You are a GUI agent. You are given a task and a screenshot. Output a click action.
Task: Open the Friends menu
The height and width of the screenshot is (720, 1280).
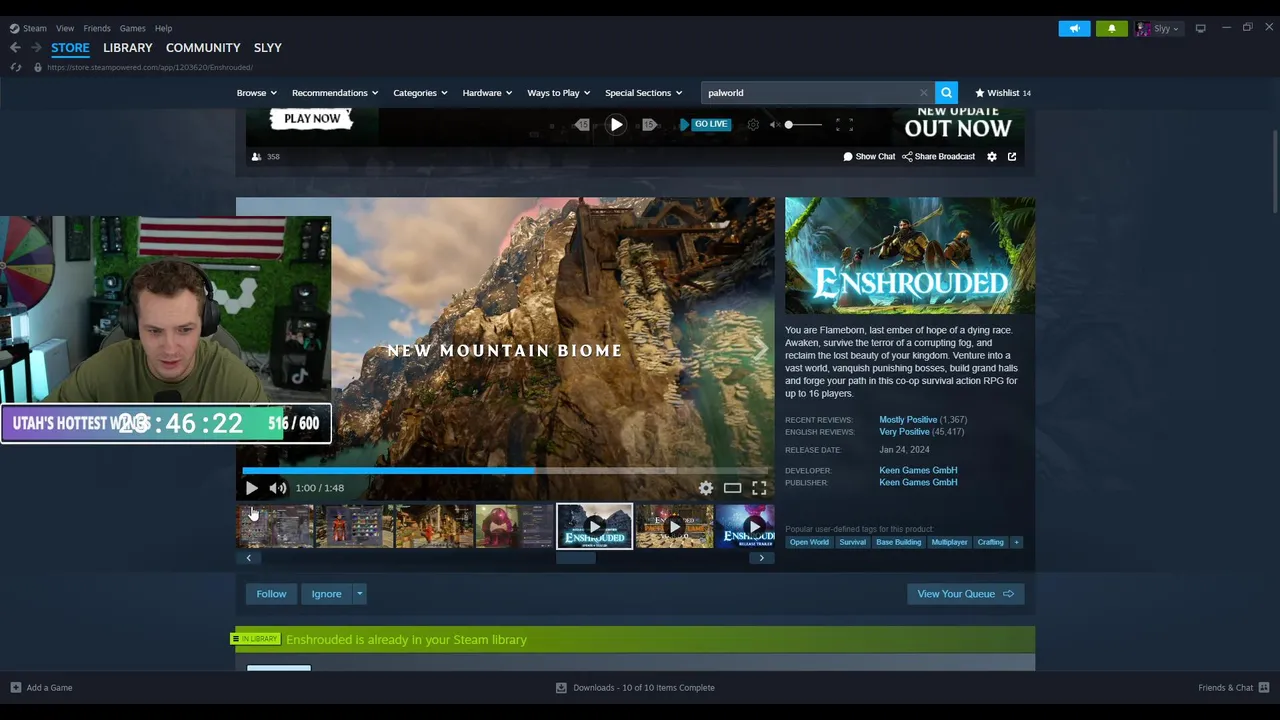pyautogui.click(x=97, y=28)
